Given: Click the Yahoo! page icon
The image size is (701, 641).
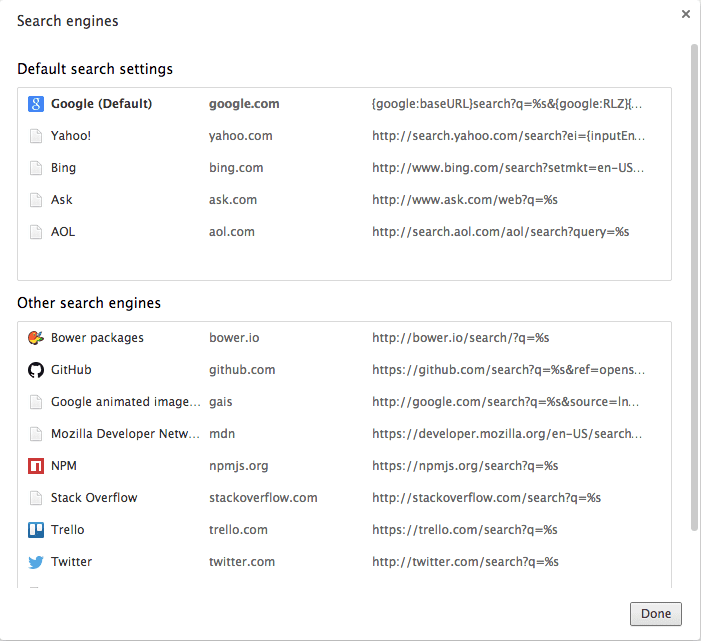Looking at the screenshot, I should (x=36, y=136).
